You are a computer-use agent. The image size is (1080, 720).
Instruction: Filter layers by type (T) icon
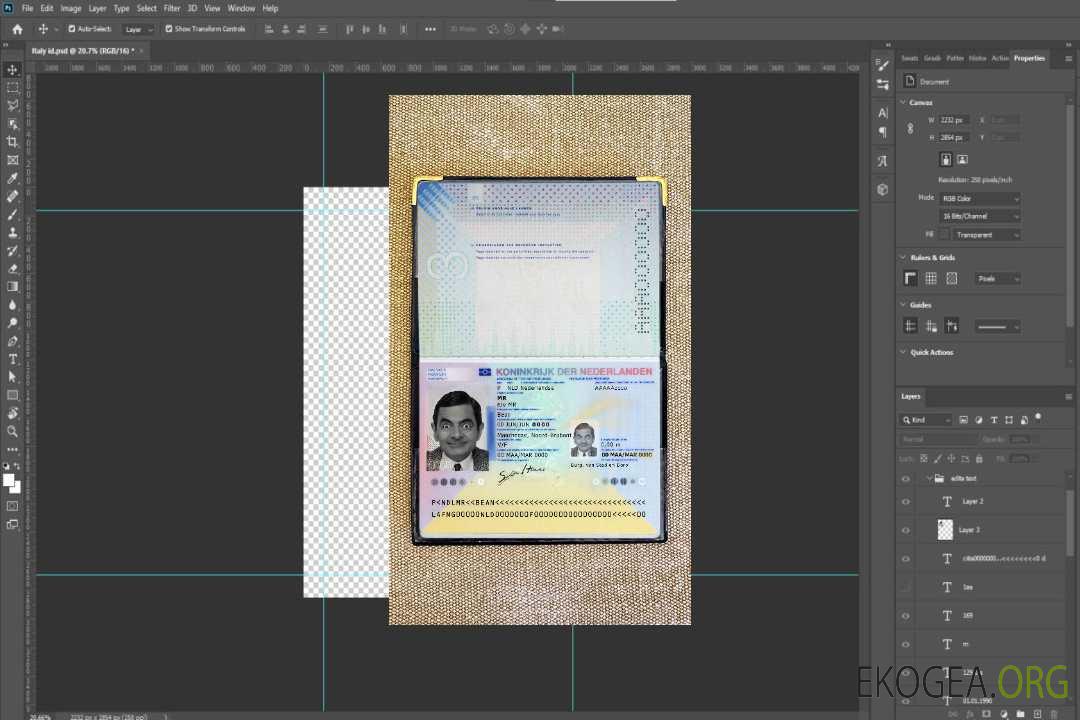pyautogui.click(x=994, y=420)
